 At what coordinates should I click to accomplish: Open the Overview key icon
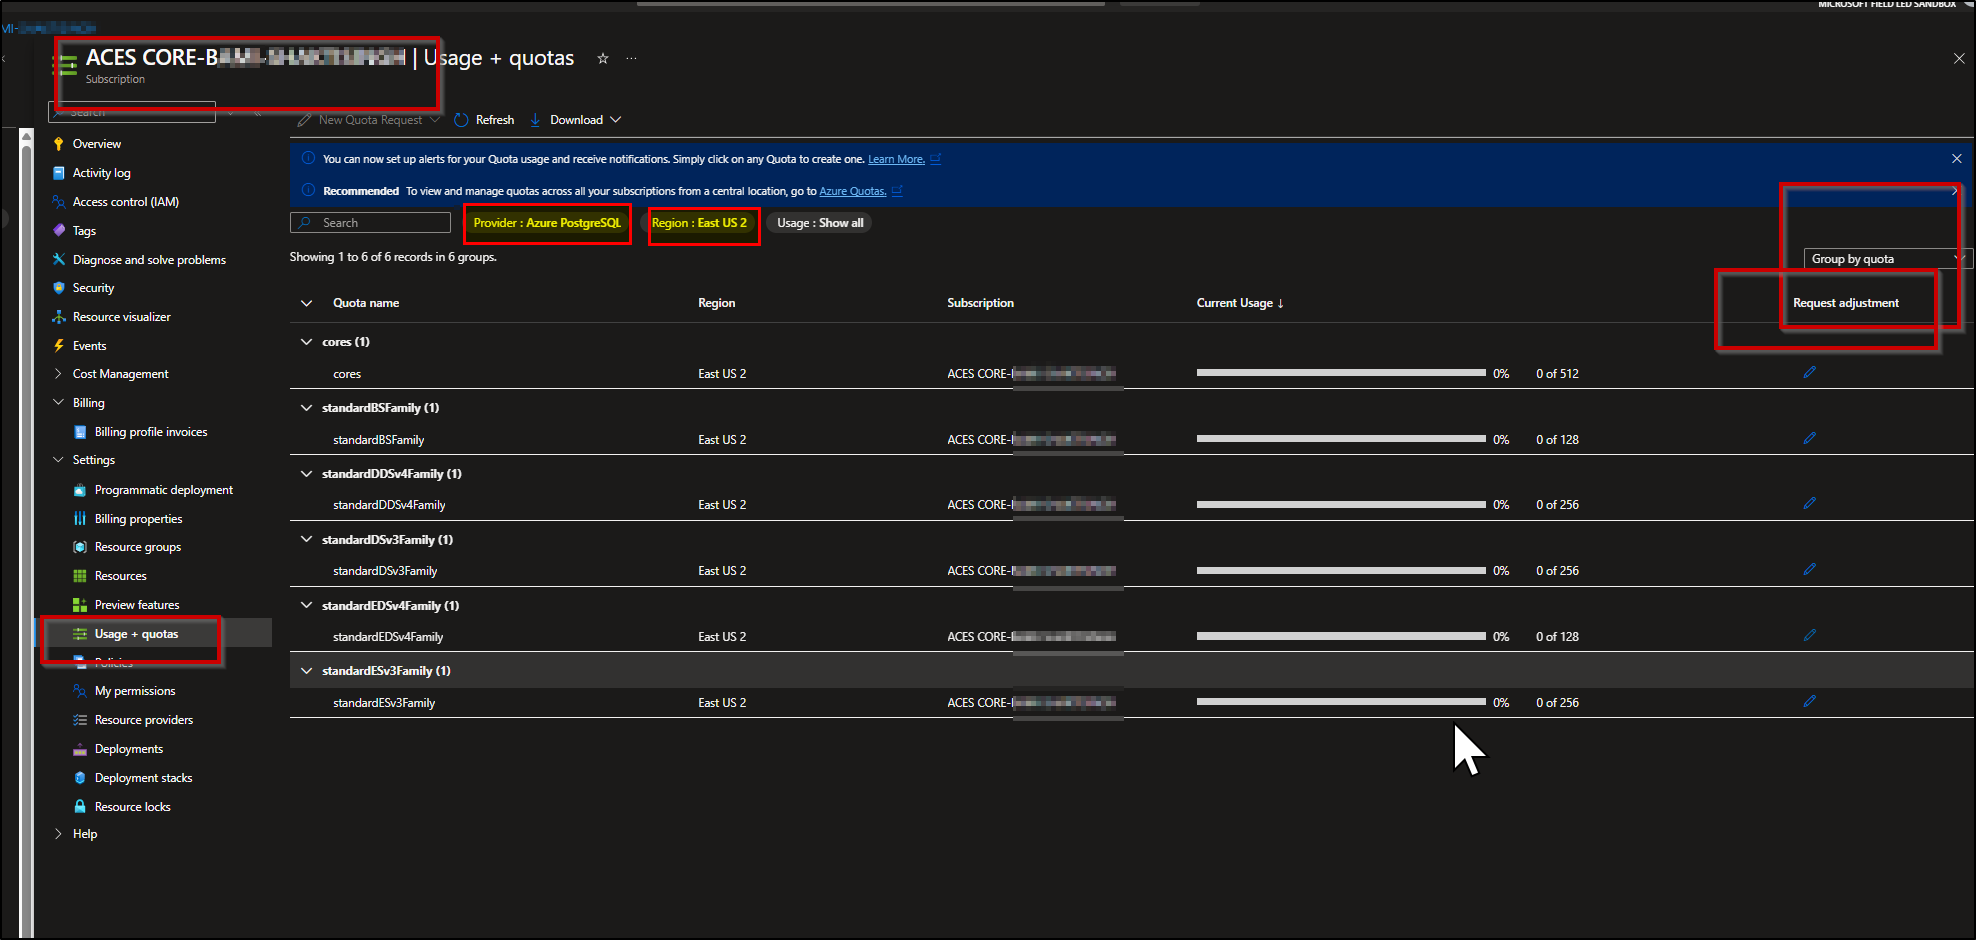click(59, 144)
